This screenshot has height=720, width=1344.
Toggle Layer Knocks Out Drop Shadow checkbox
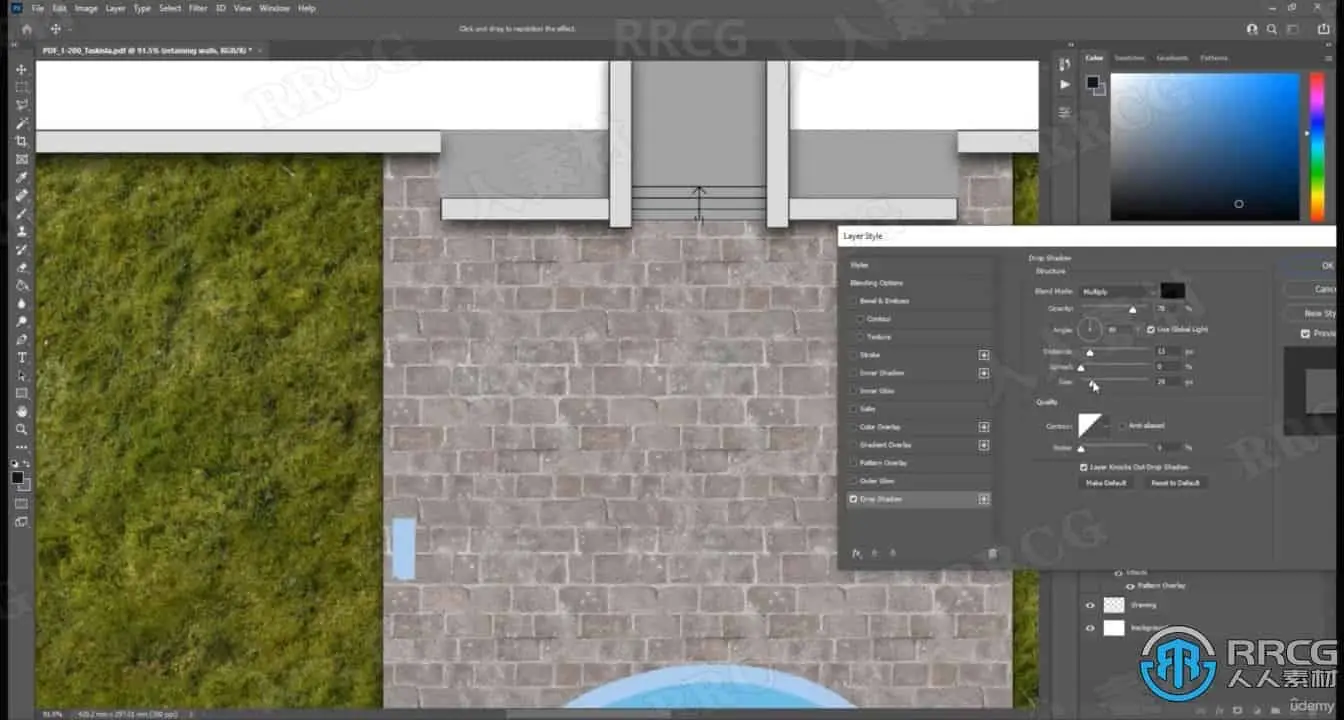1084,467
